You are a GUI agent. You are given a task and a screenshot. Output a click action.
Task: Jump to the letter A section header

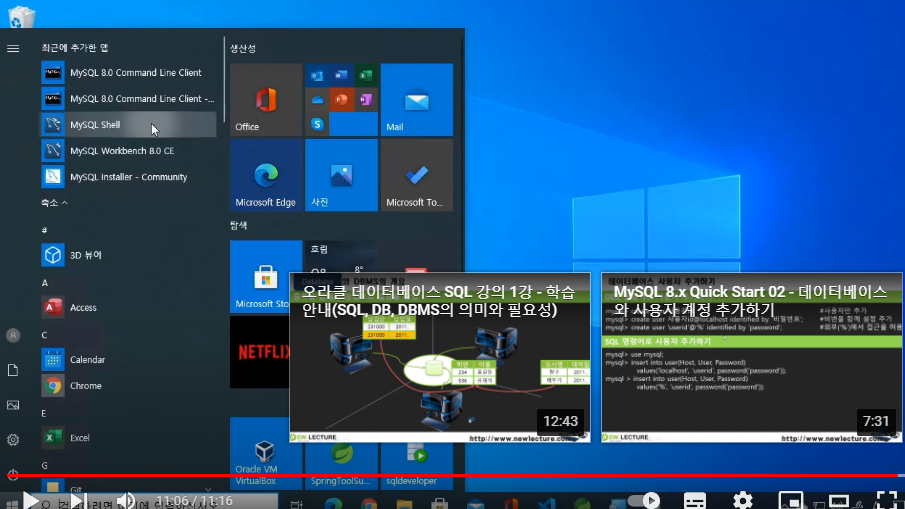click(x=45, y=283)
